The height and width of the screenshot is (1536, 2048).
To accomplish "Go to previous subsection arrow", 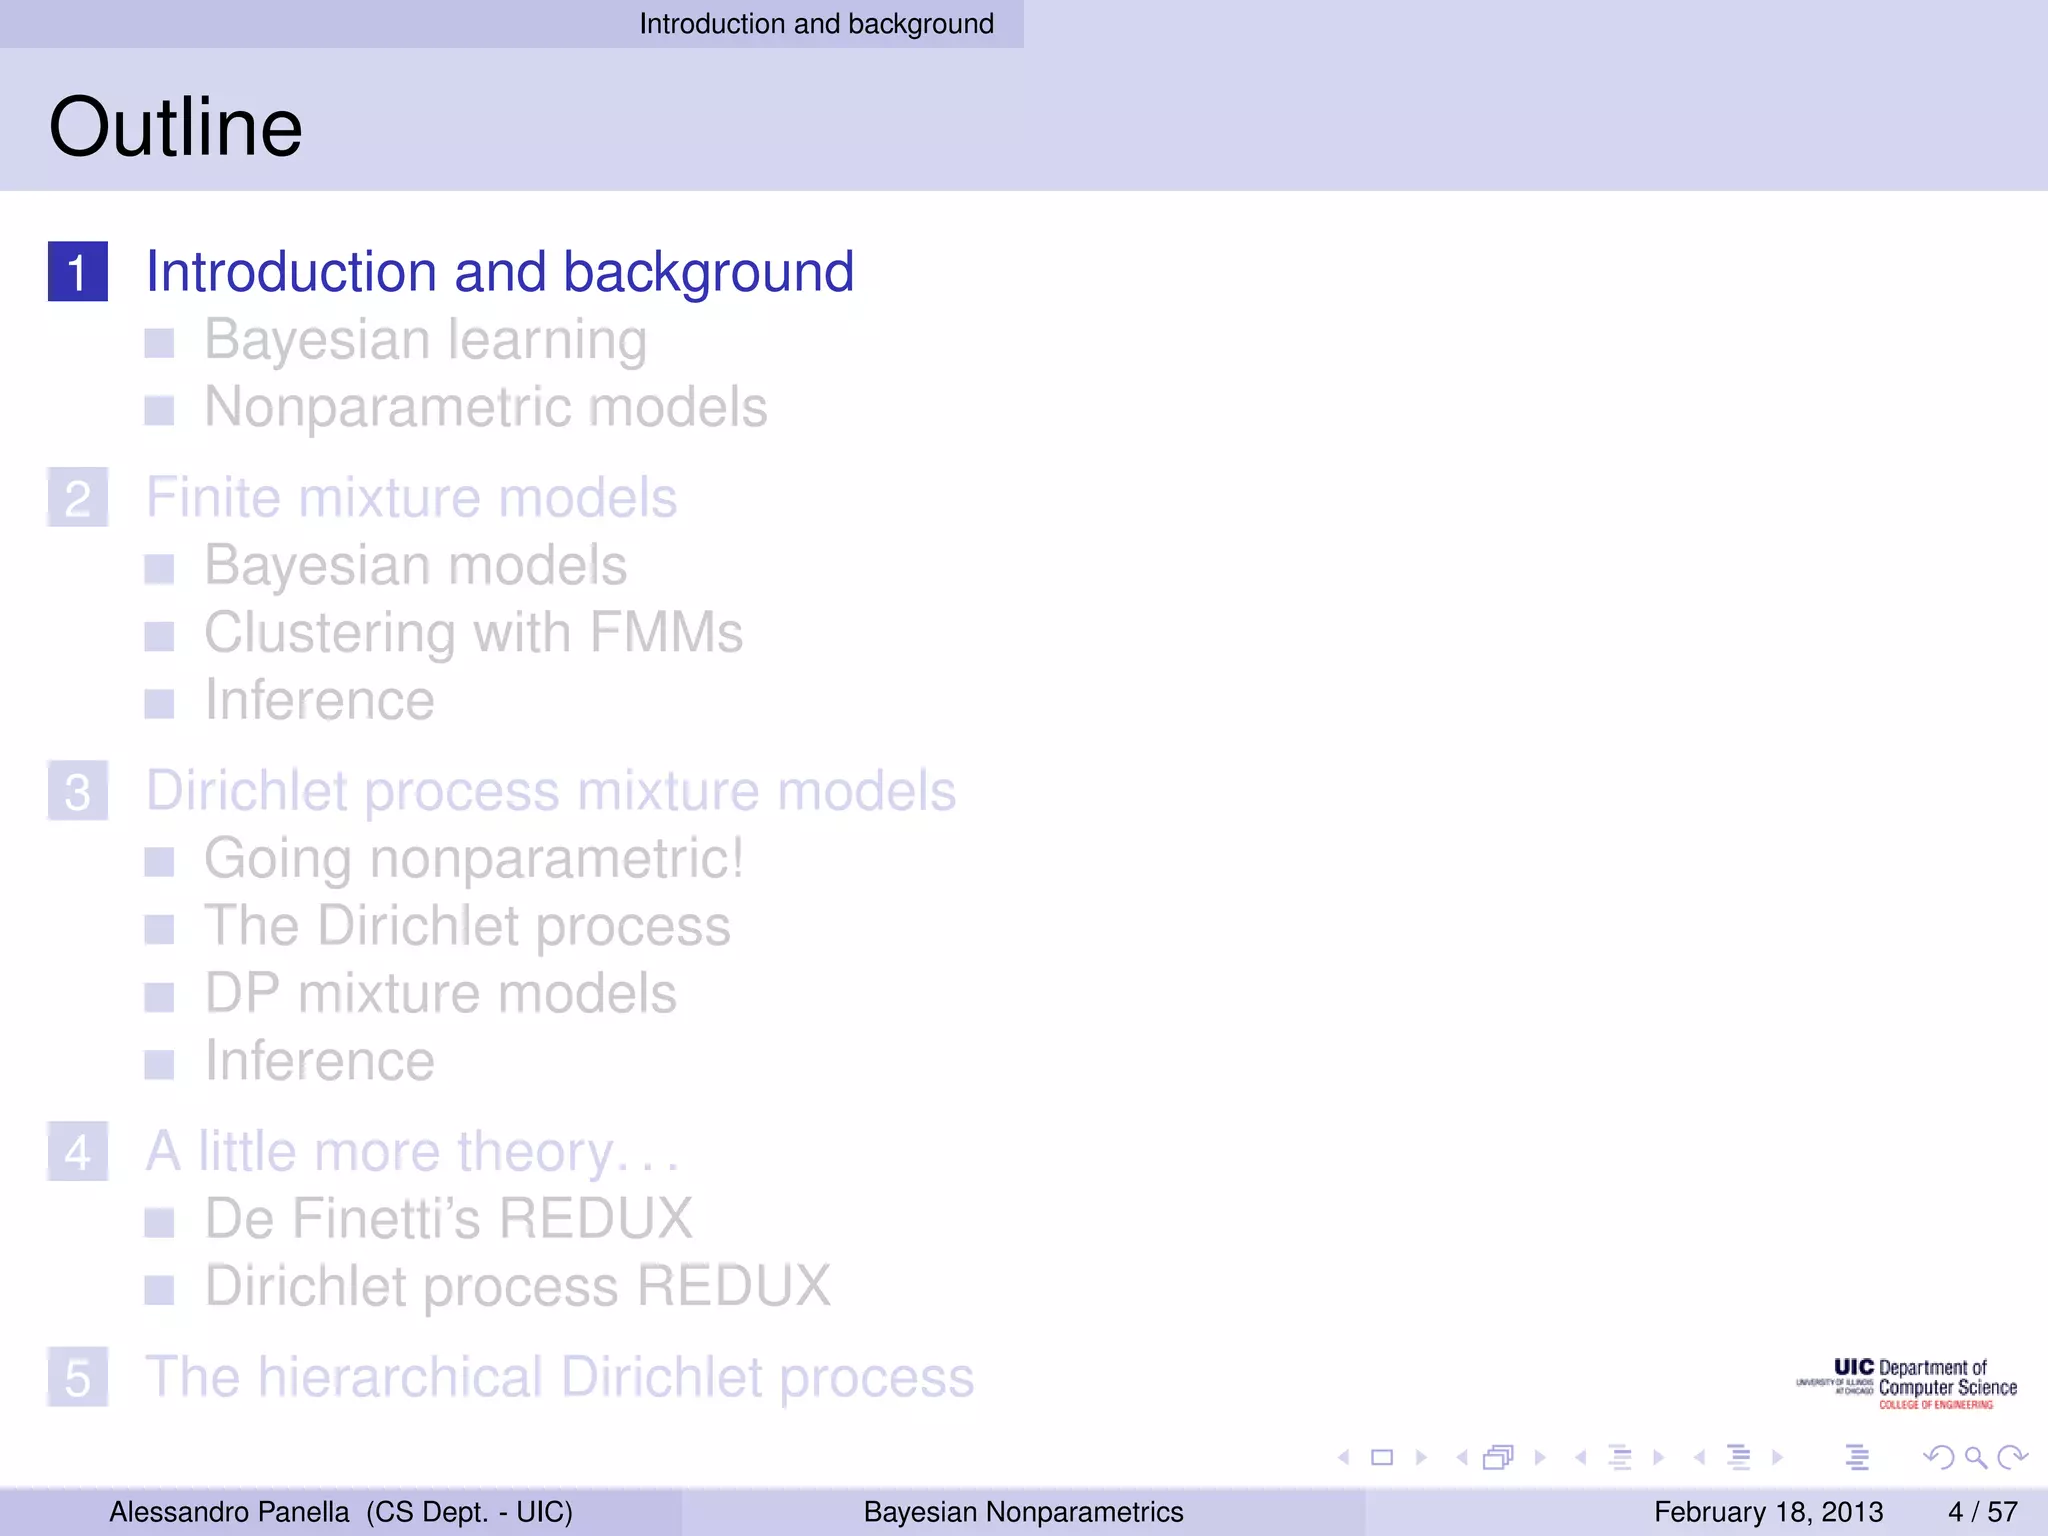I will 1581,1457.
